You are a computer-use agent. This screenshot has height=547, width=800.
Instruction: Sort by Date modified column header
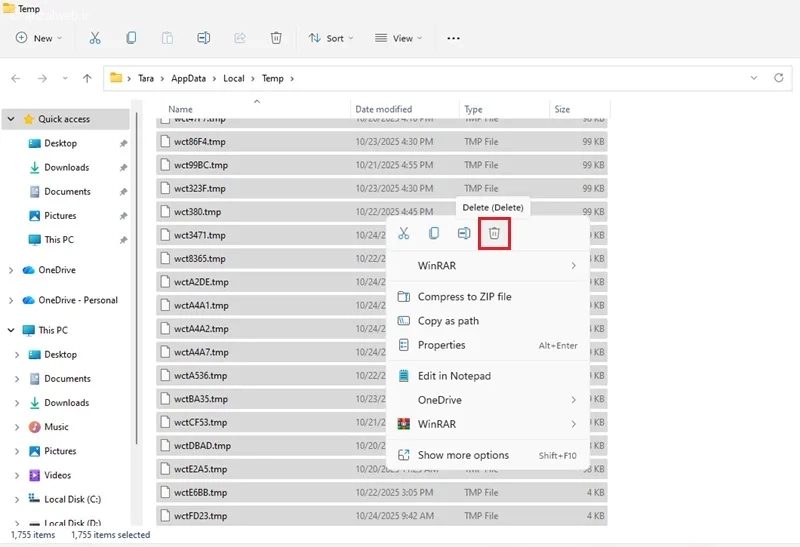[x=383, y=109]
